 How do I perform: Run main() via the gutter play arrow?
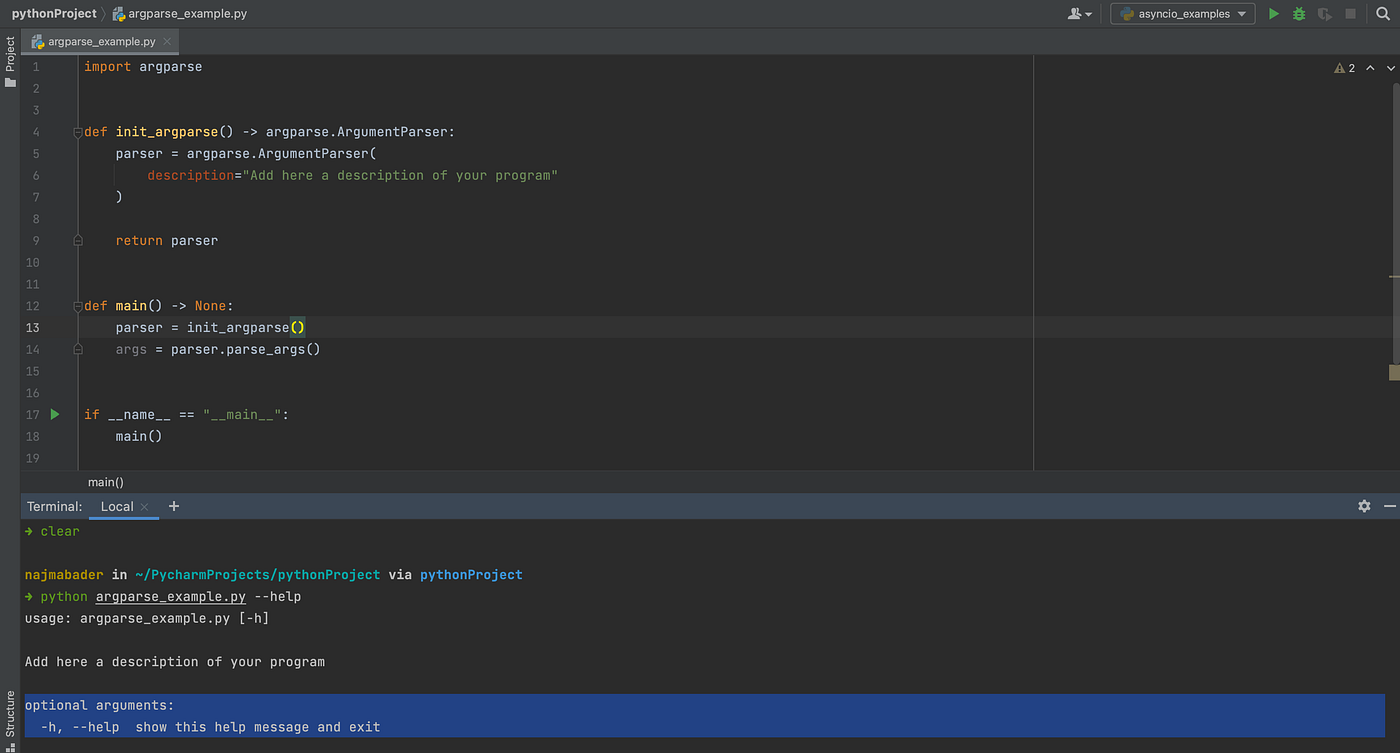click(x=54, y=414)
